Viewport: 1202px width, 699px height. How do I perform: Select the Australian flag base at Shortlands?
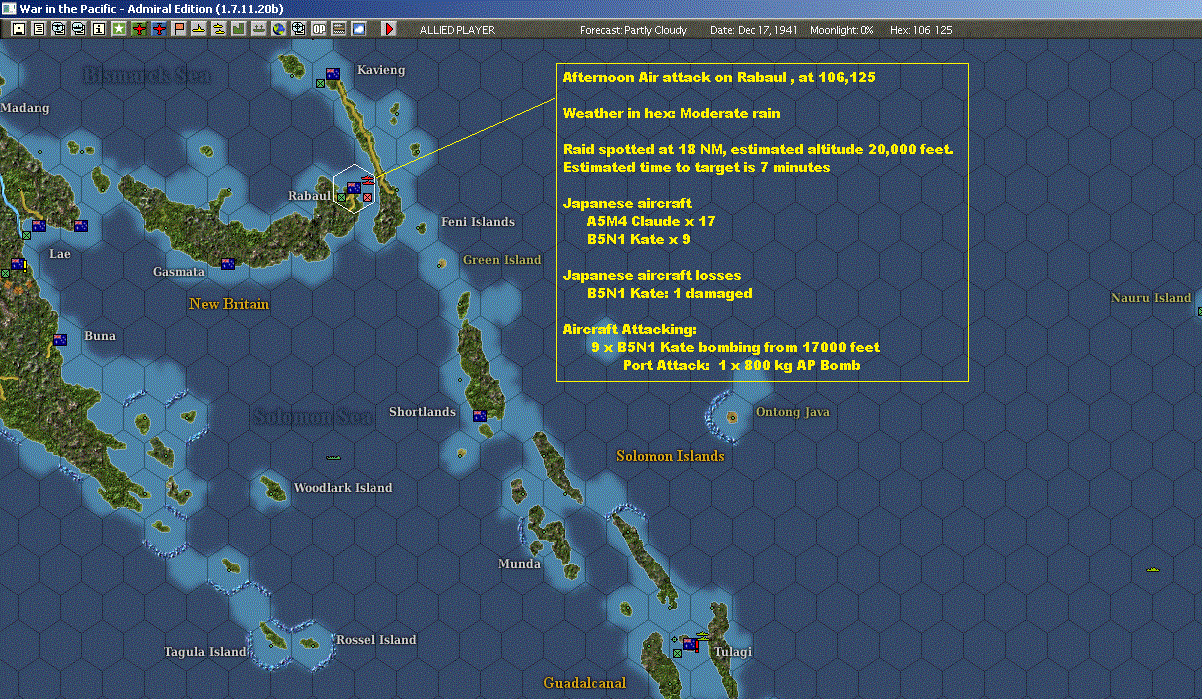(x=480, y=416)
